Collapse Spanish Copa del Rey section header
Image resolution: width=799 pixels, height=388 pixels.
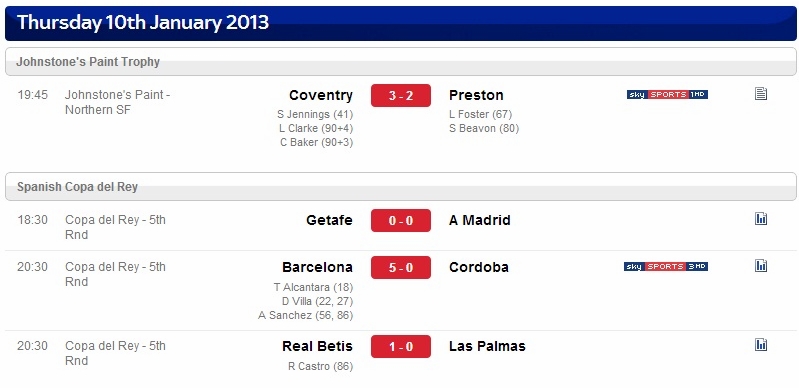401,187
